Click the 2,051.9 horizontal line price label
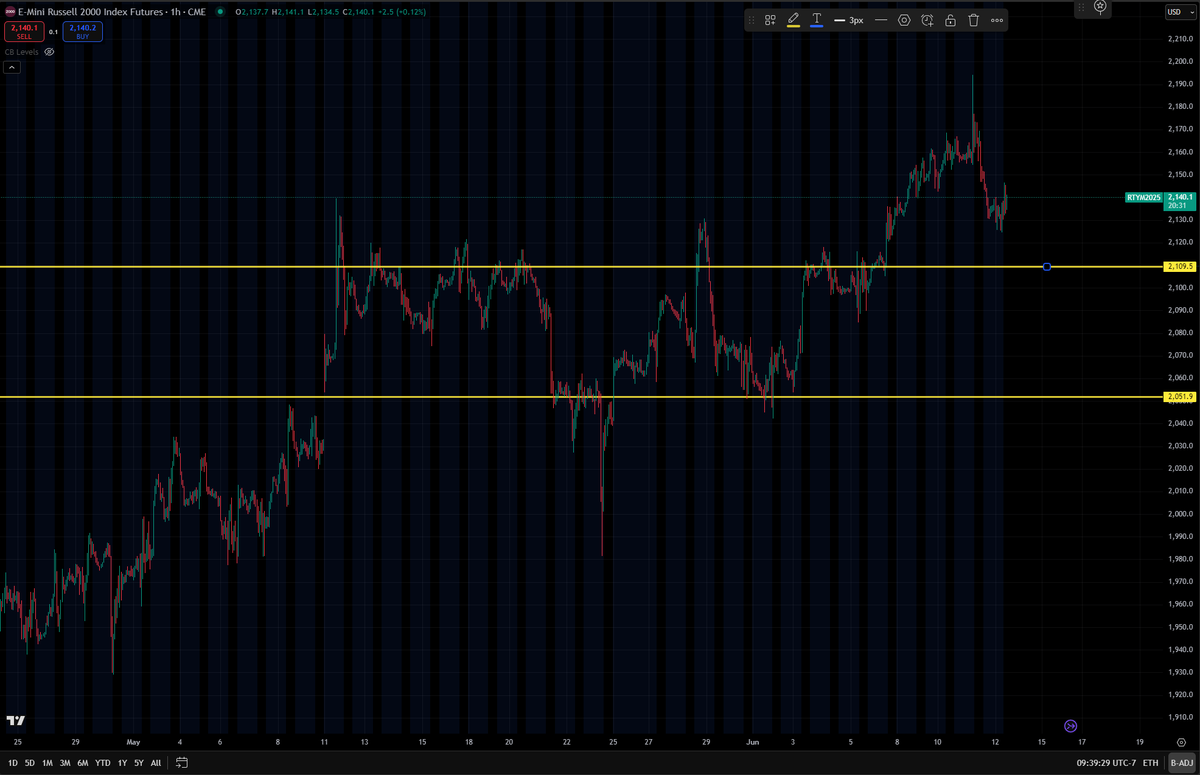This screenshot has height=775, width=1200. 1180,397
